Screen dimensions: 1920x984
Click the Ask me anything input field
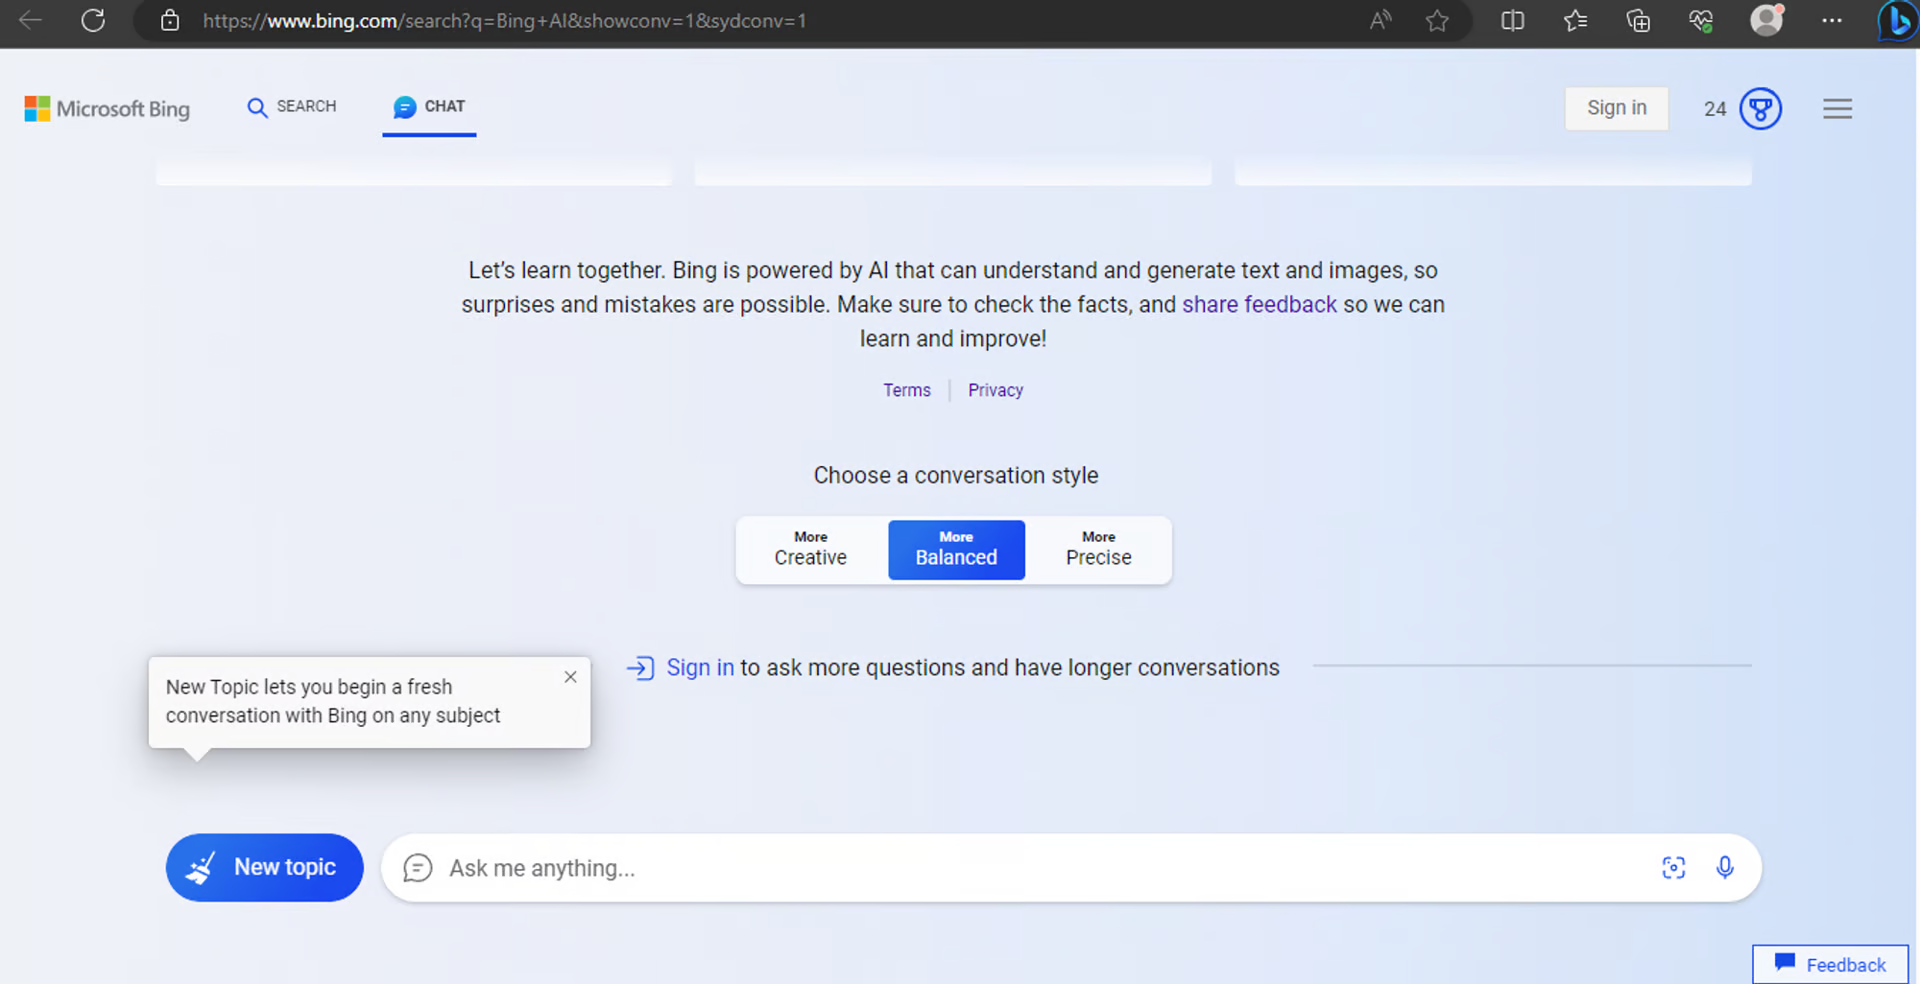(900, 868)
